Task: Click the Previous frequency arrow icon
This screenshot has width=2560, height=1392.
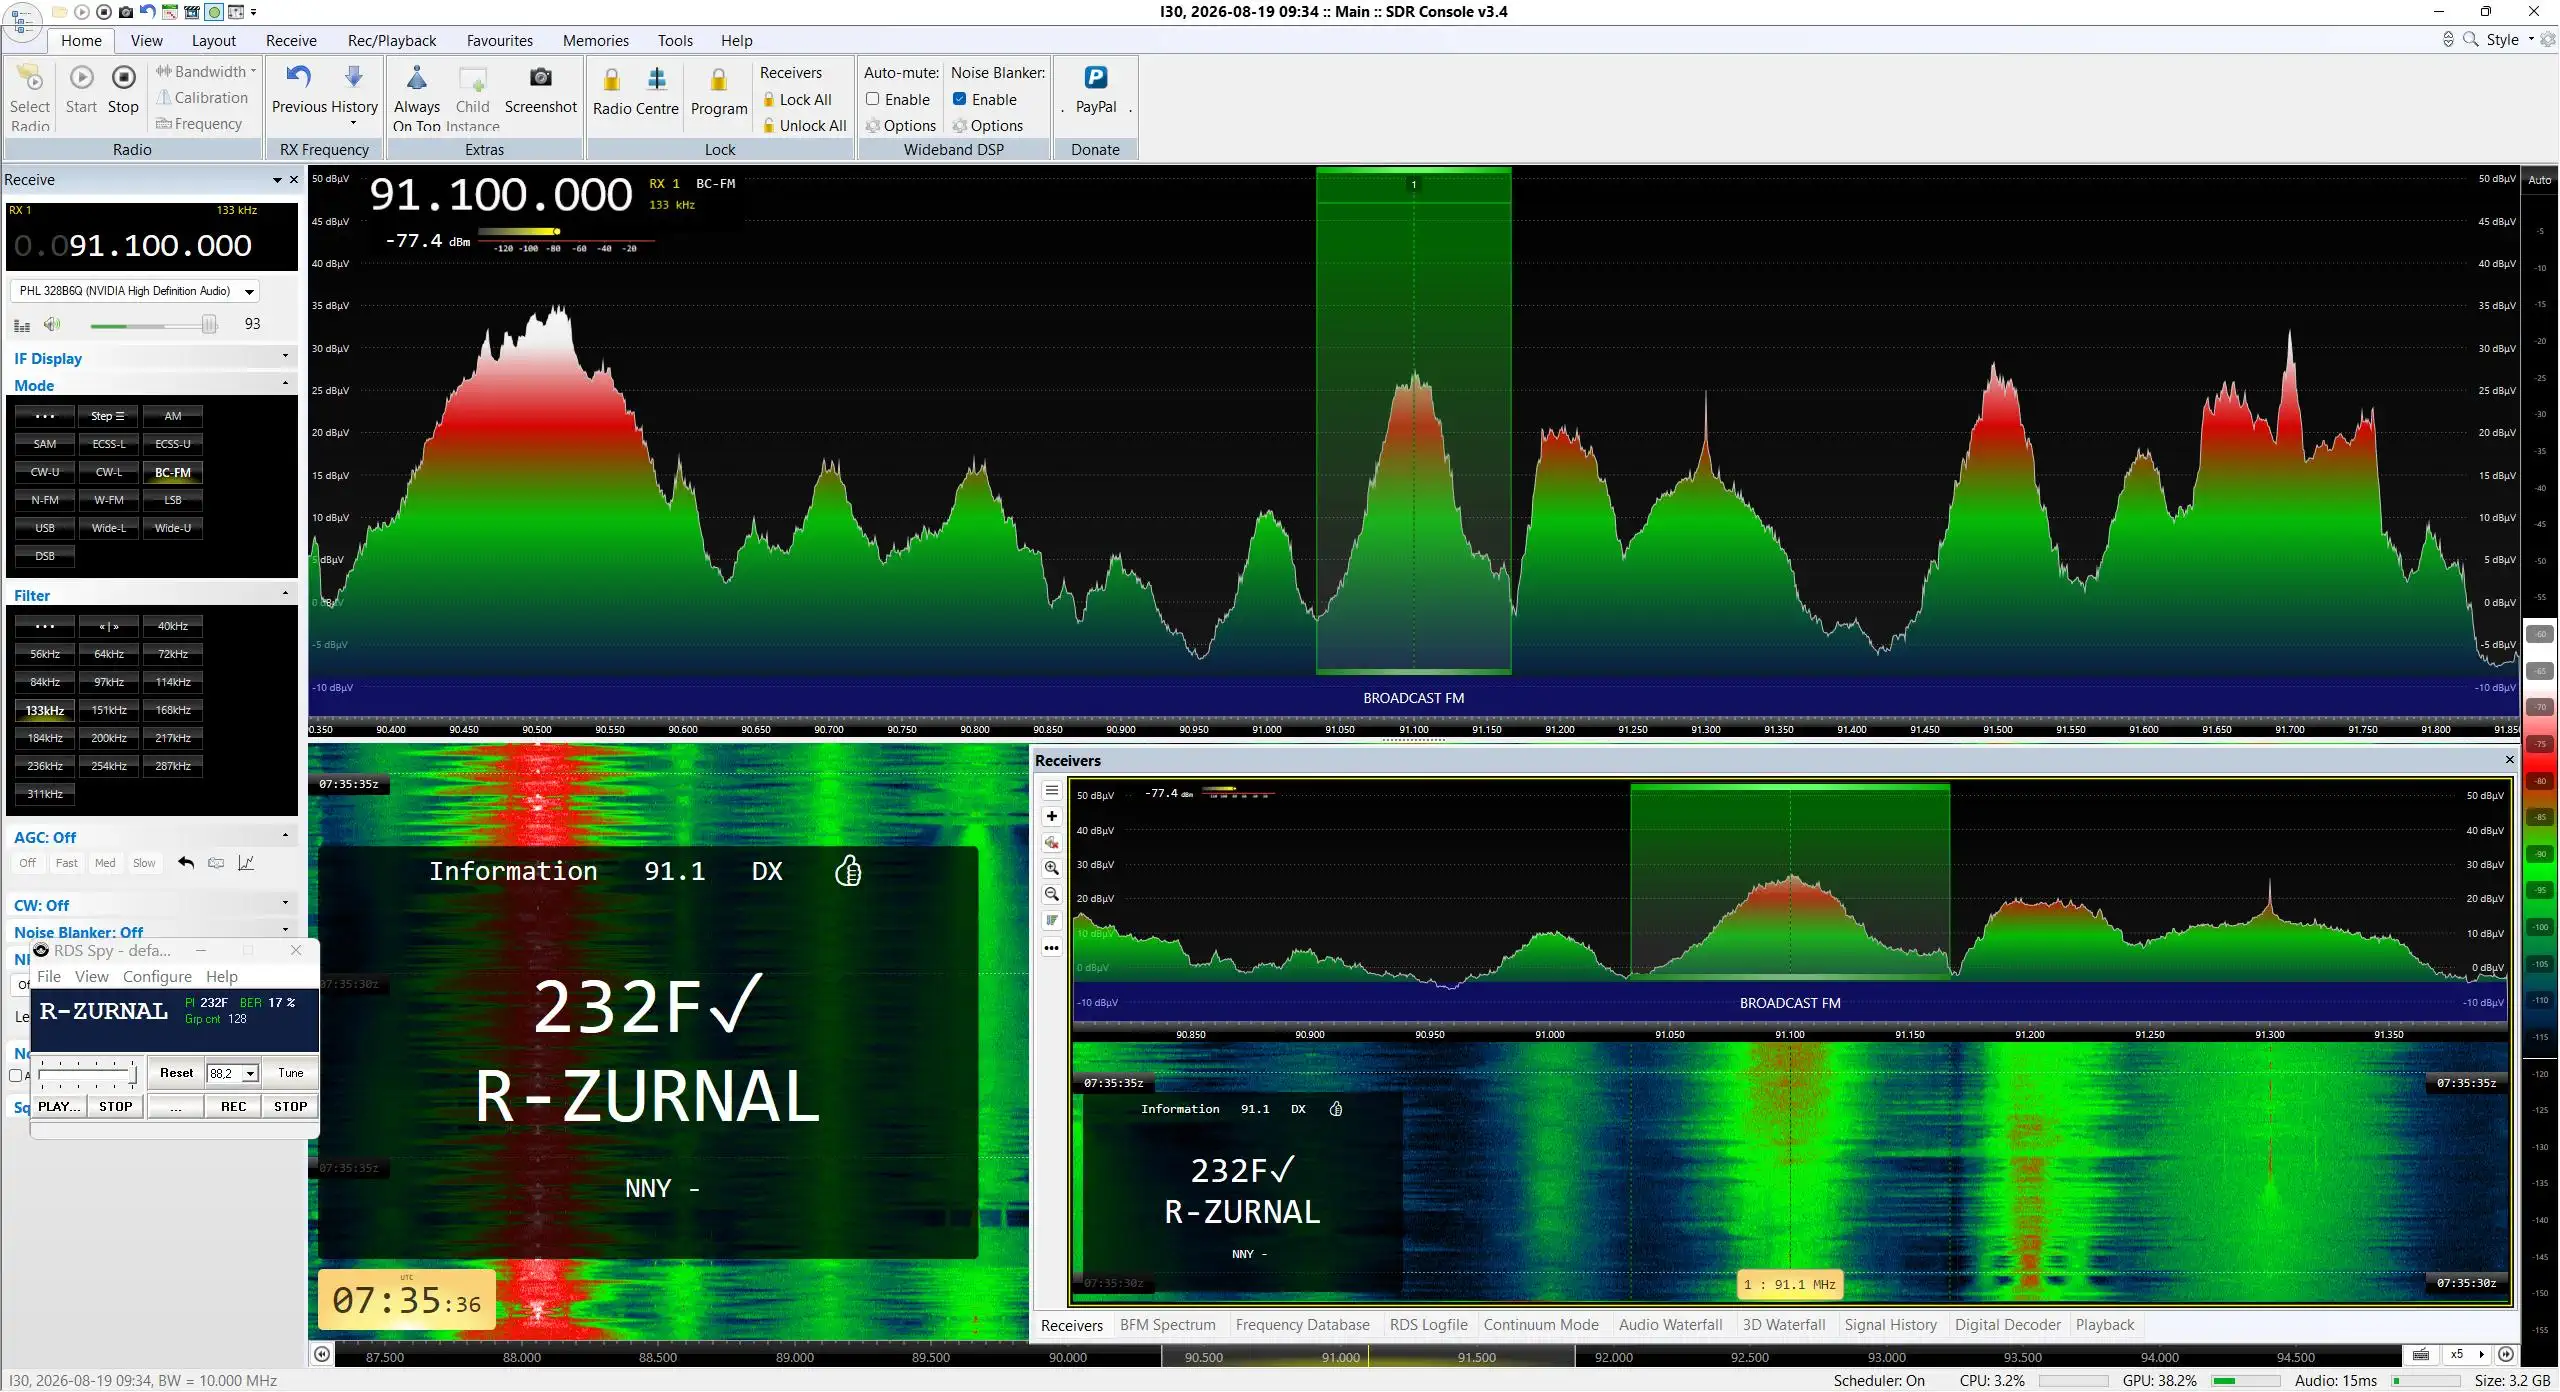Action: pos(298,77)
